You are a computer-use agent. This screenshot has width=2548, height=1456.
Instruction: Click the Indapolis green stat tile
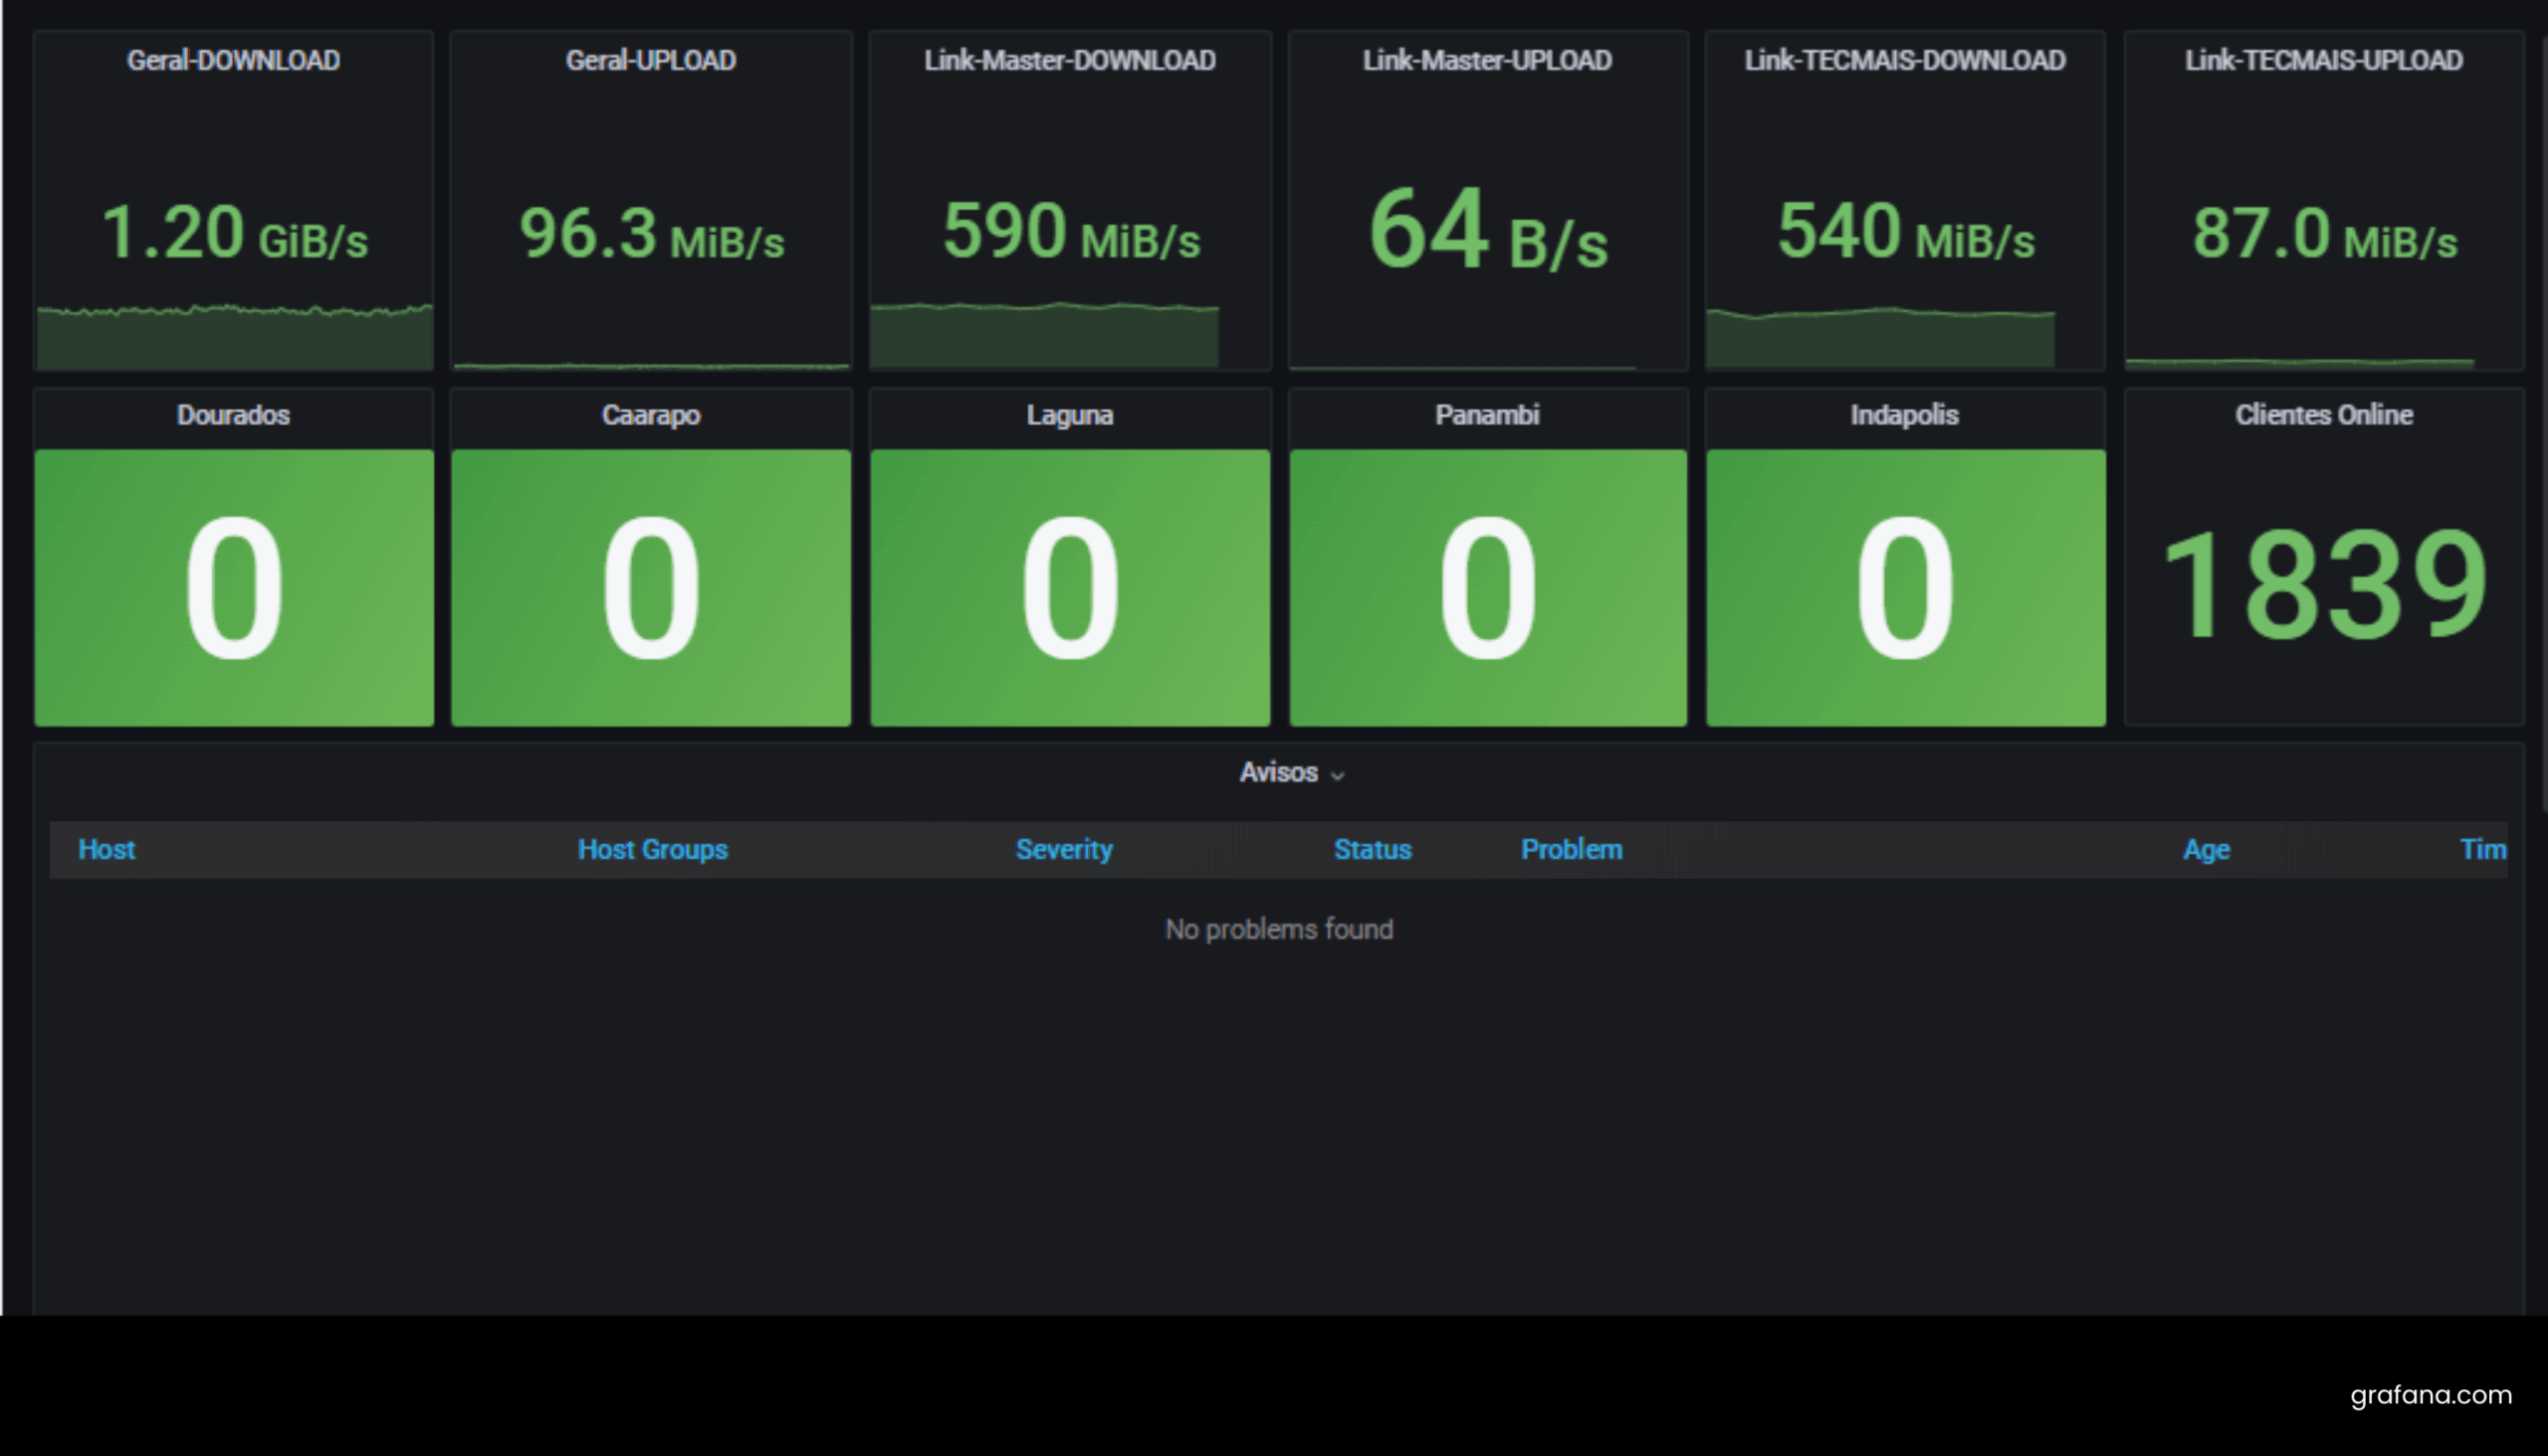point(1904,587)
